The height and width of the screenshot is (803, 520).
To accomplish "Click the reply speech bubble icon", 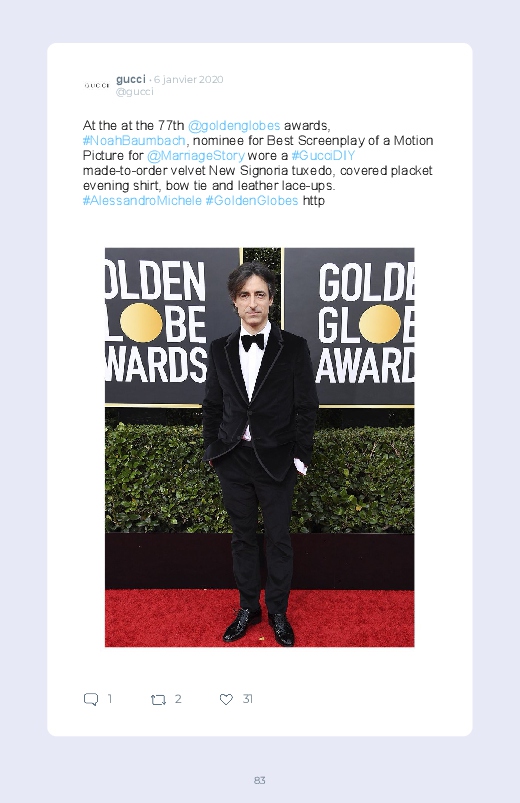I will pos(91,699).
